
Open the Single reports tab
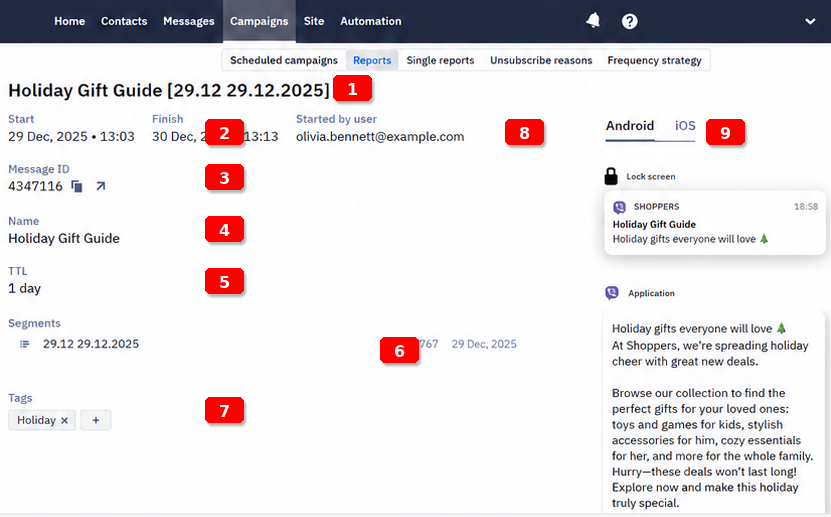440,60
